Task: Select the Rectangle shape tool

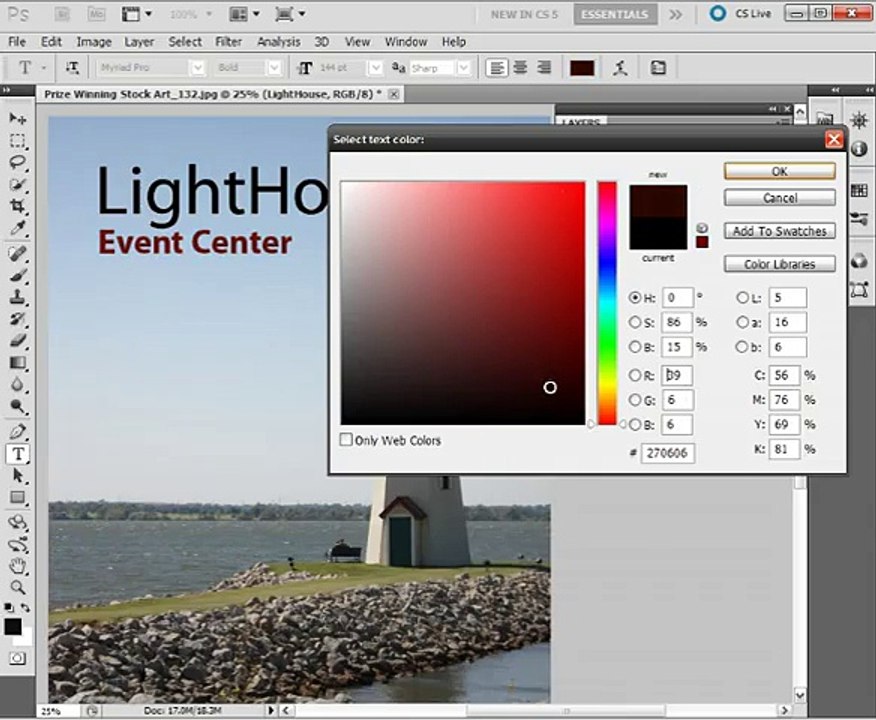Action: coord(18,498)
